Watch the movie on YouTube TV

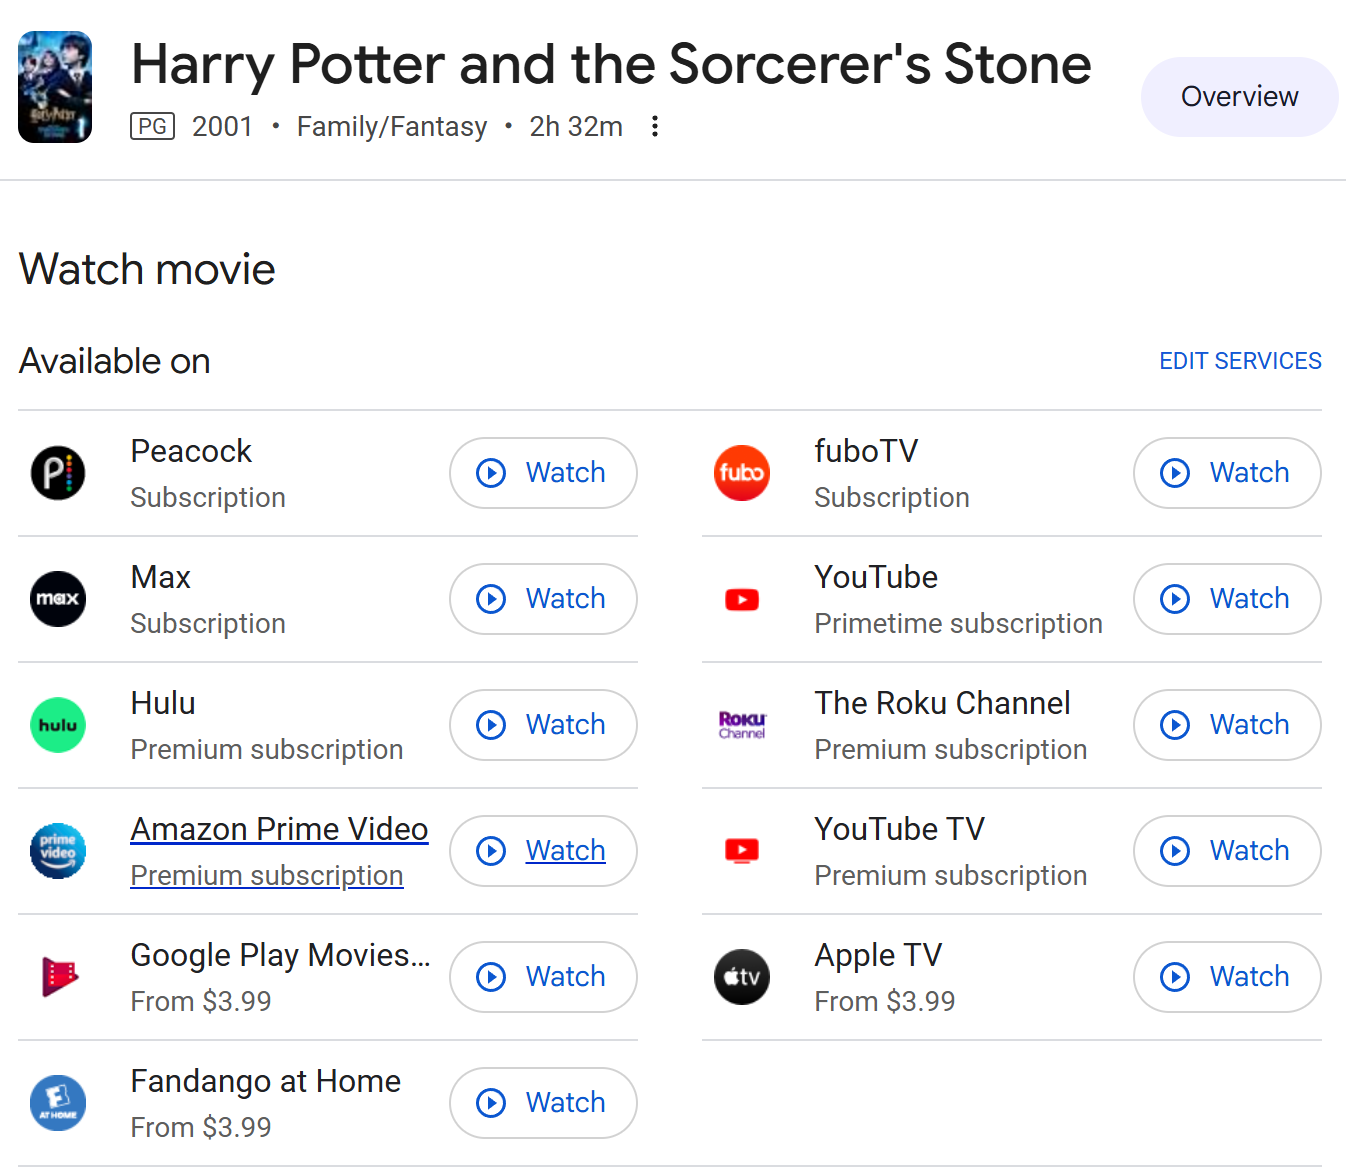[x=1227, y=851]
